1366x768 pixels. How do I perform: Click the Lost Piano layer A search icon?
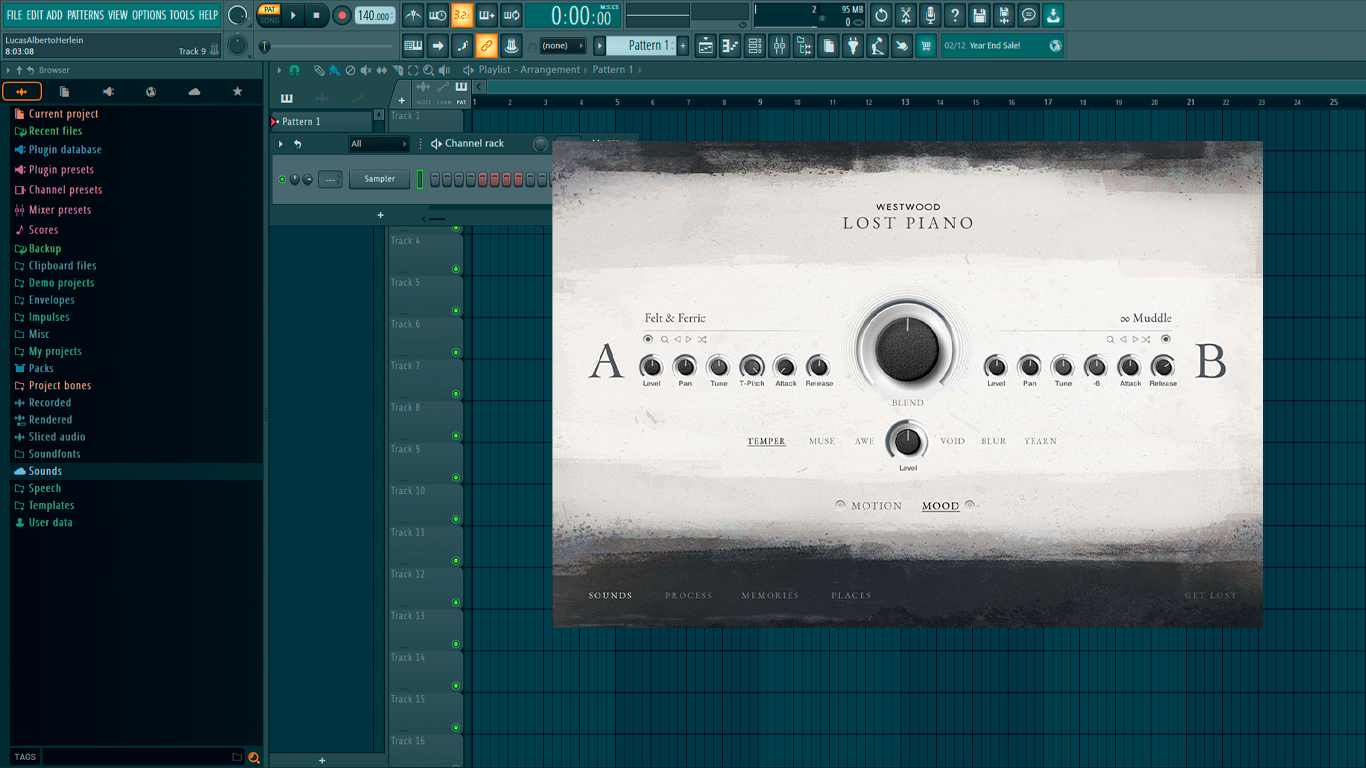(x=664, y=340)
